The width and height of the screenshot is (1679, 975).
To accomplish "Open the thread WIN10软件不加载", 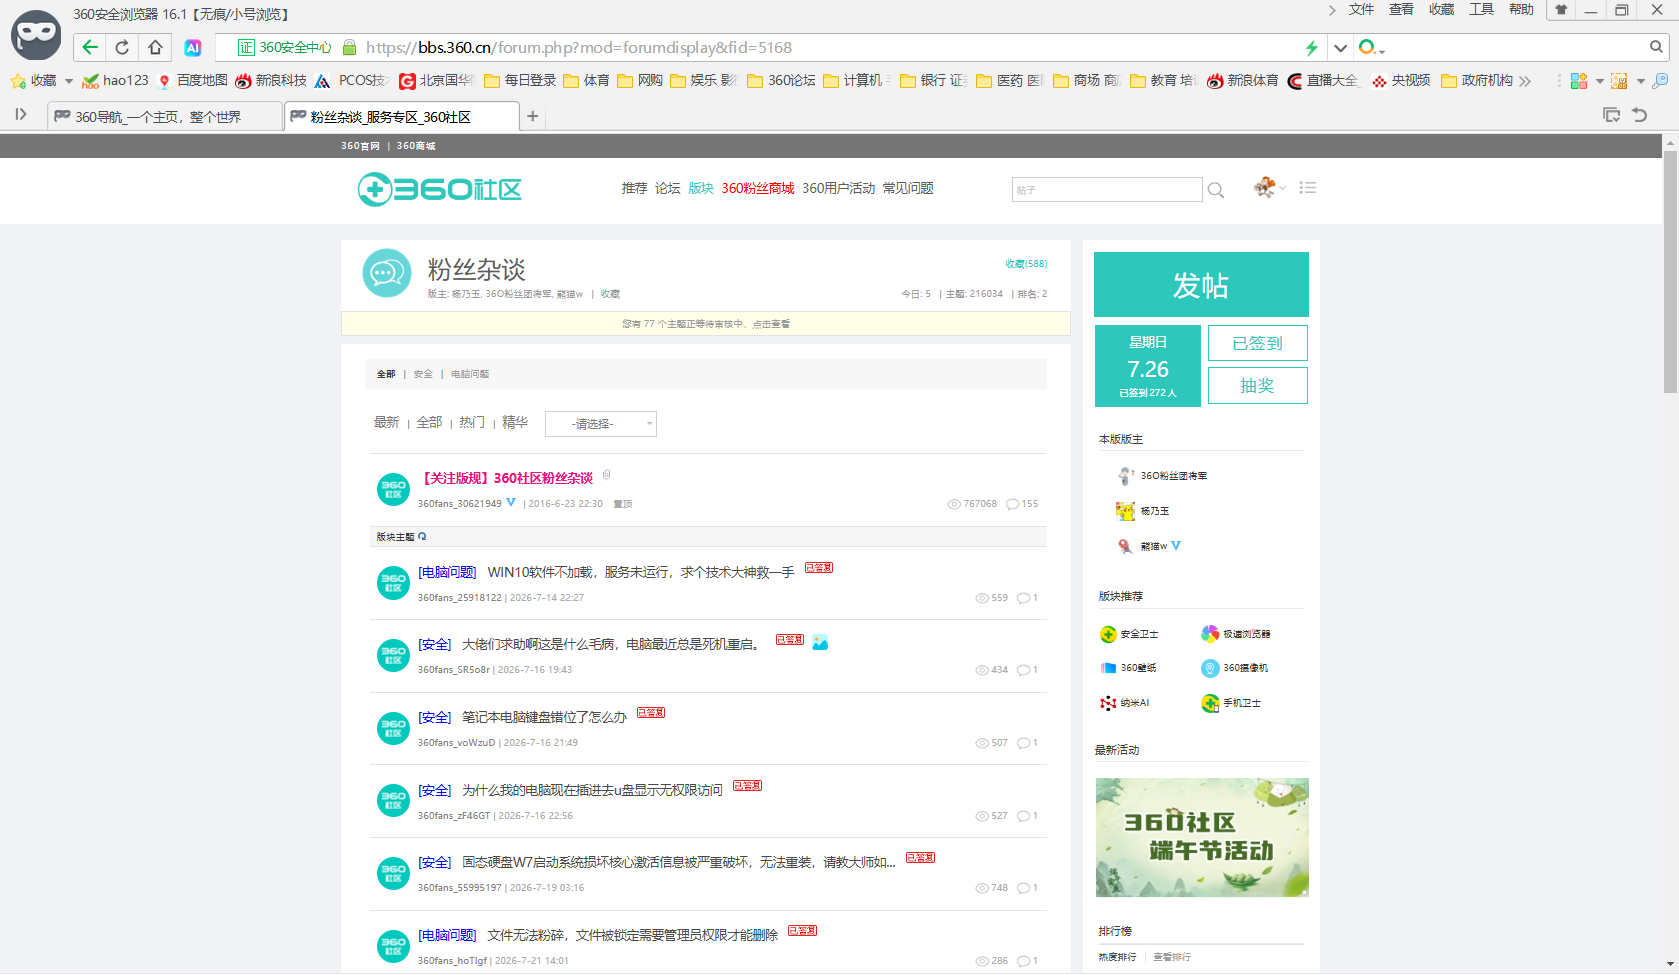I will click(640, 572).
